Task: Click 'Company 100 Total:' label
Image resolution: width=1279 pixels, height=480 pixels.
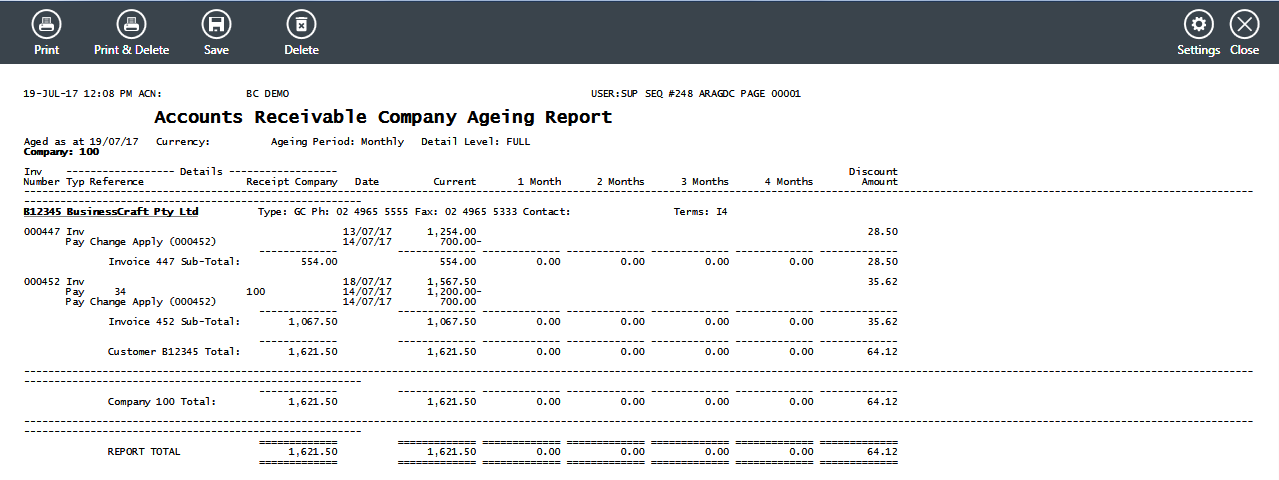Action: (x=162, y=402)
